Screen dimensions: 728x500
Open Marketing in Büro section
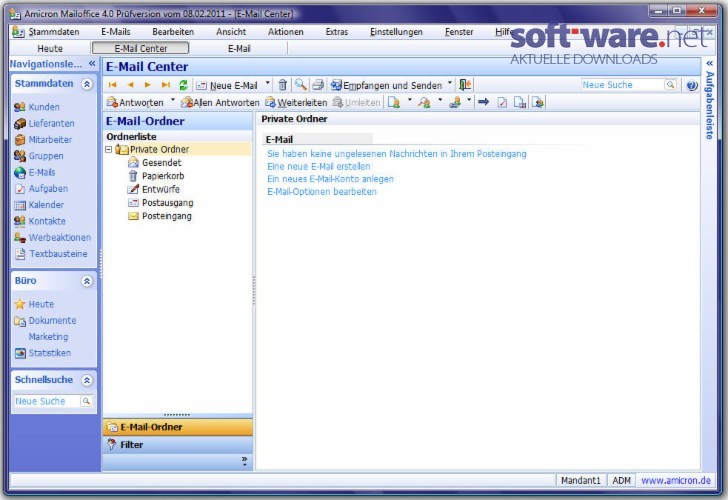(x=48, y=337)
